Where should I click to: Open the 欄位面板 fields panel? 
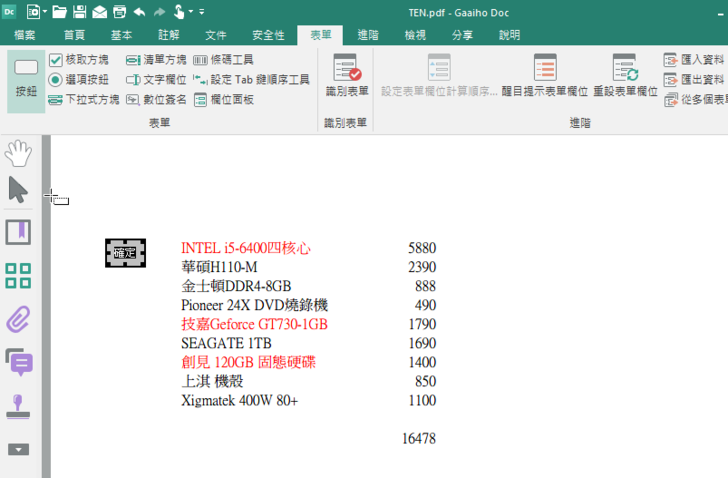click(223, 99)
